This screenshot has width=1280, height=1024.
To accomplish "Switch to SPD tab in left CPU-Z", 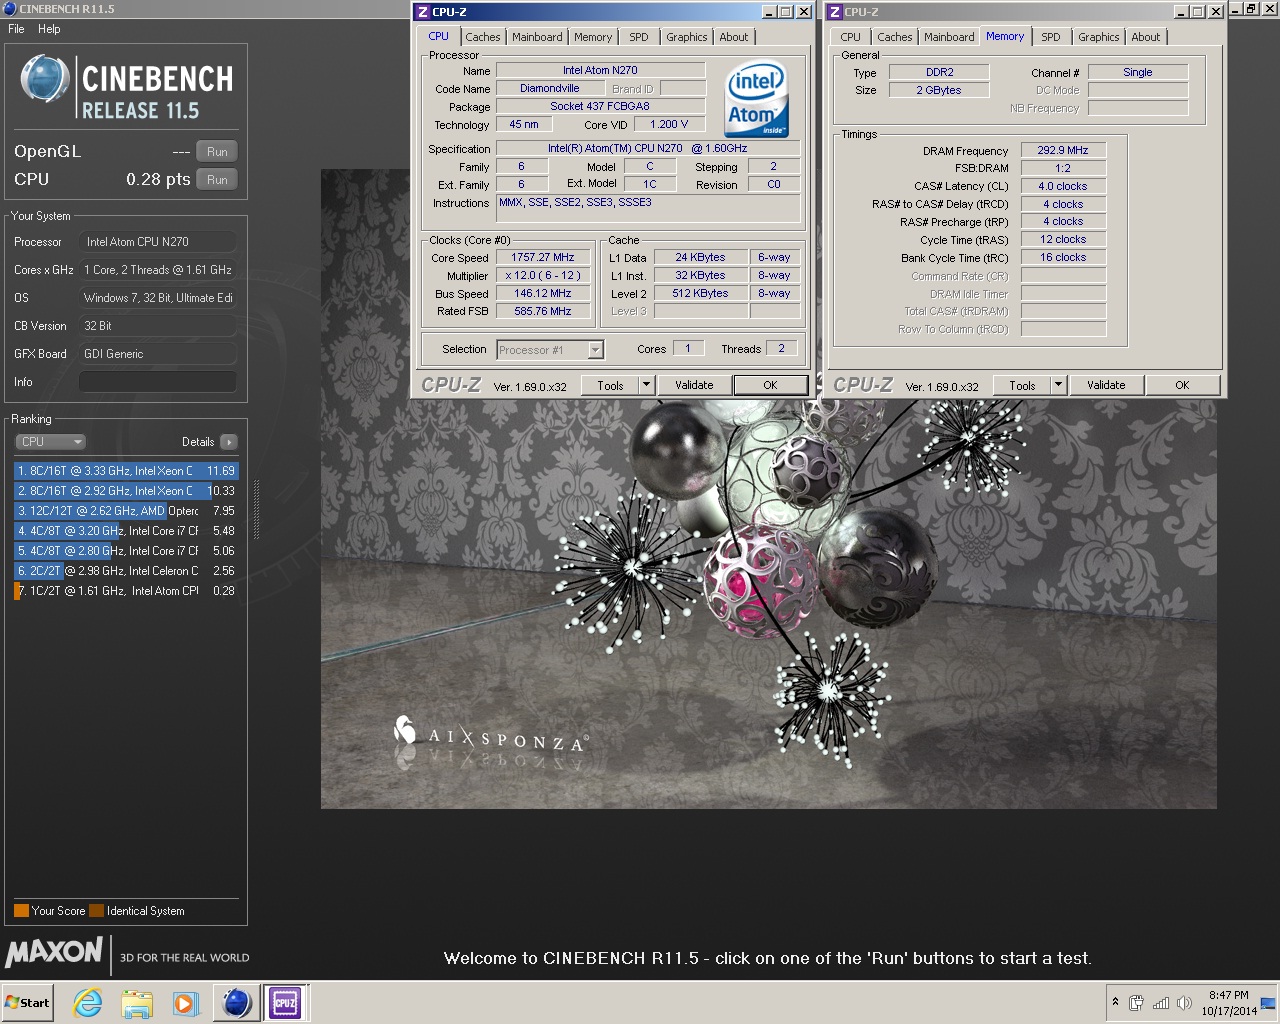I will coord(639,37).
